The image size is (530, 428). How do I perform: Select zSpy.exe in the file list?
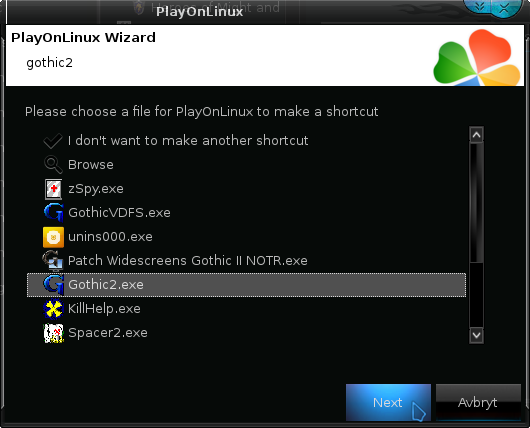pyautogui.click(x=96, y=189)
